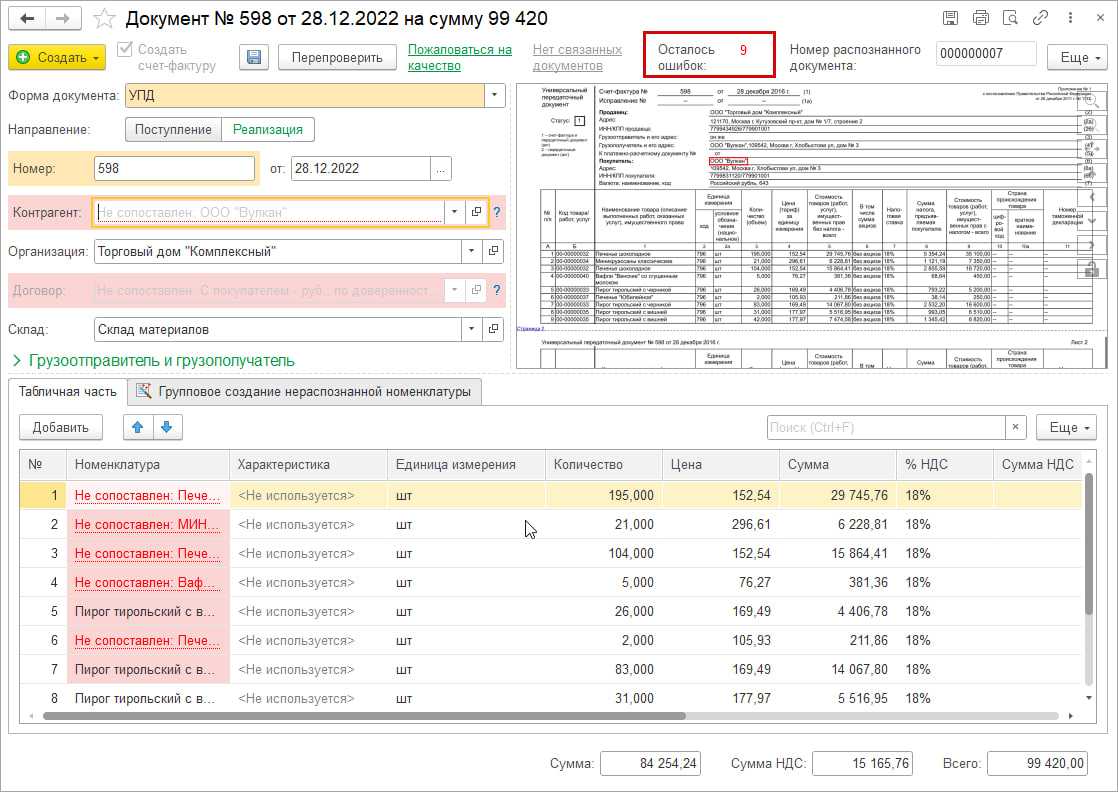
Task: Add document to favorites with star icon
Action: (x=106, y=19)
